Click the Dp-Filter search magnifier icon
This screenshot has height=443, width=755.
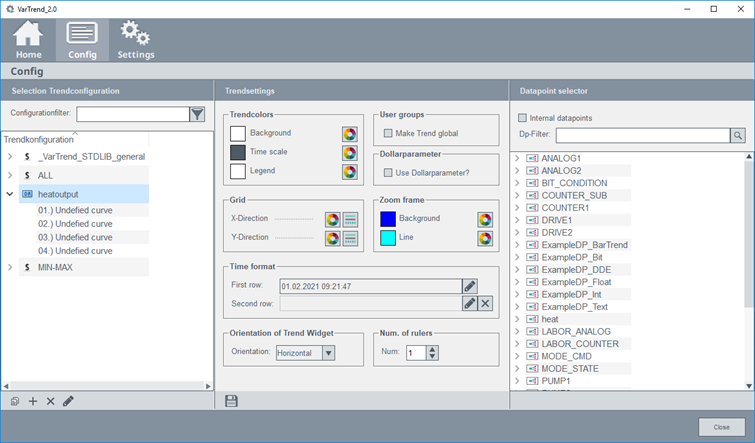coord(737,135)
